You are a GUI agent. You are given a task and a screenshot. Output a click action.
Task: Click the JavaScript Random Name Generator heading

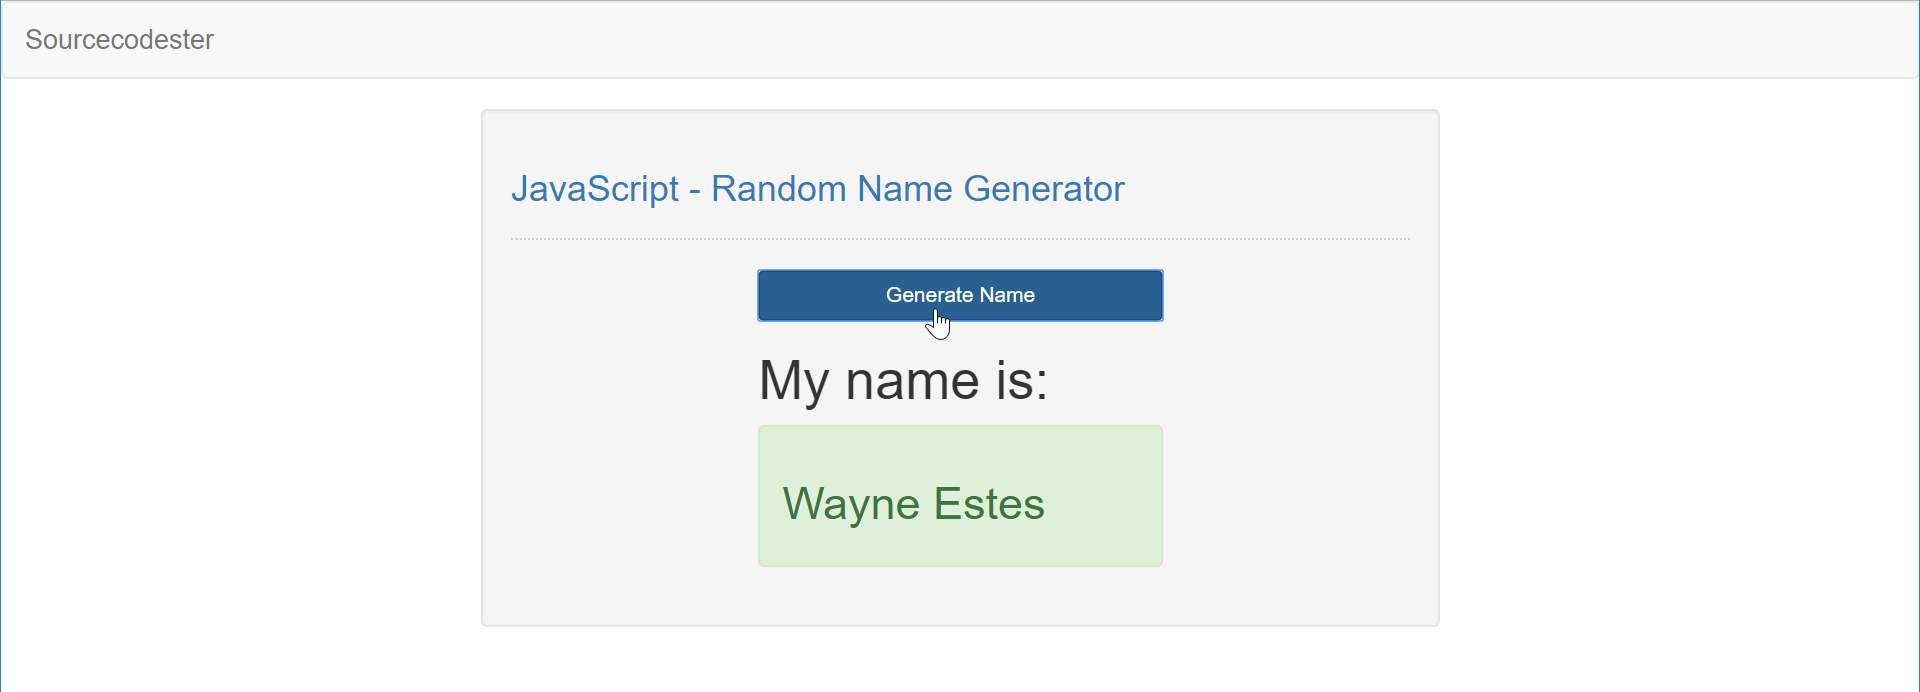point(817,189)
